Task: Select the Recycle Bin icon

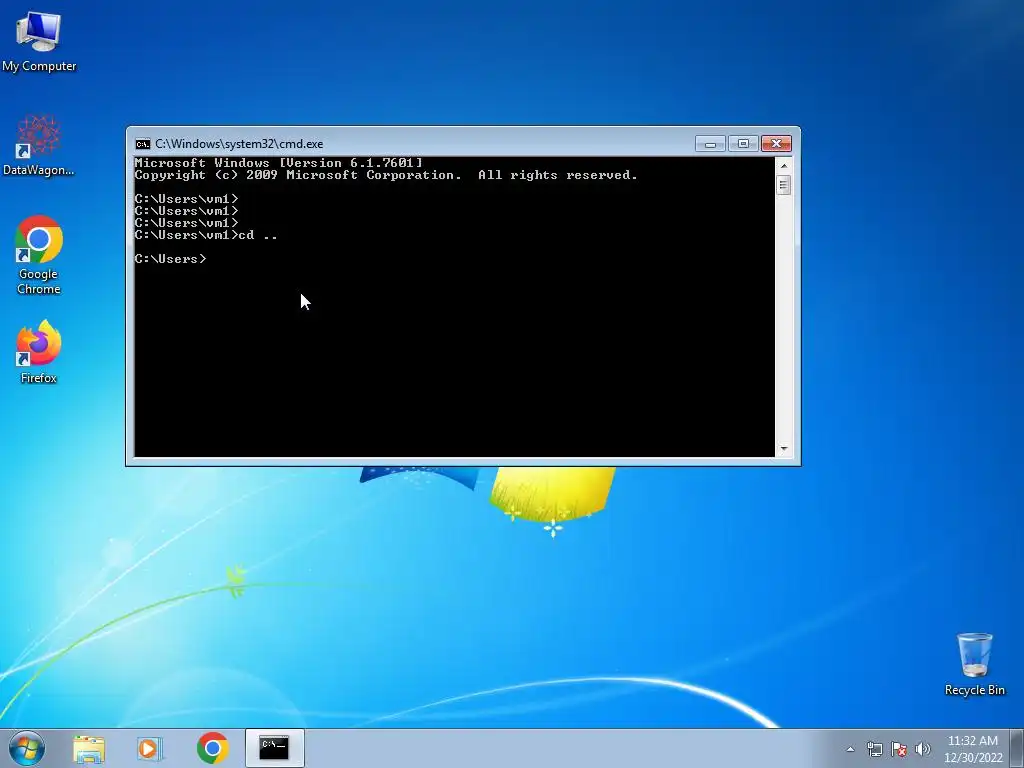Action: [974, 664]
